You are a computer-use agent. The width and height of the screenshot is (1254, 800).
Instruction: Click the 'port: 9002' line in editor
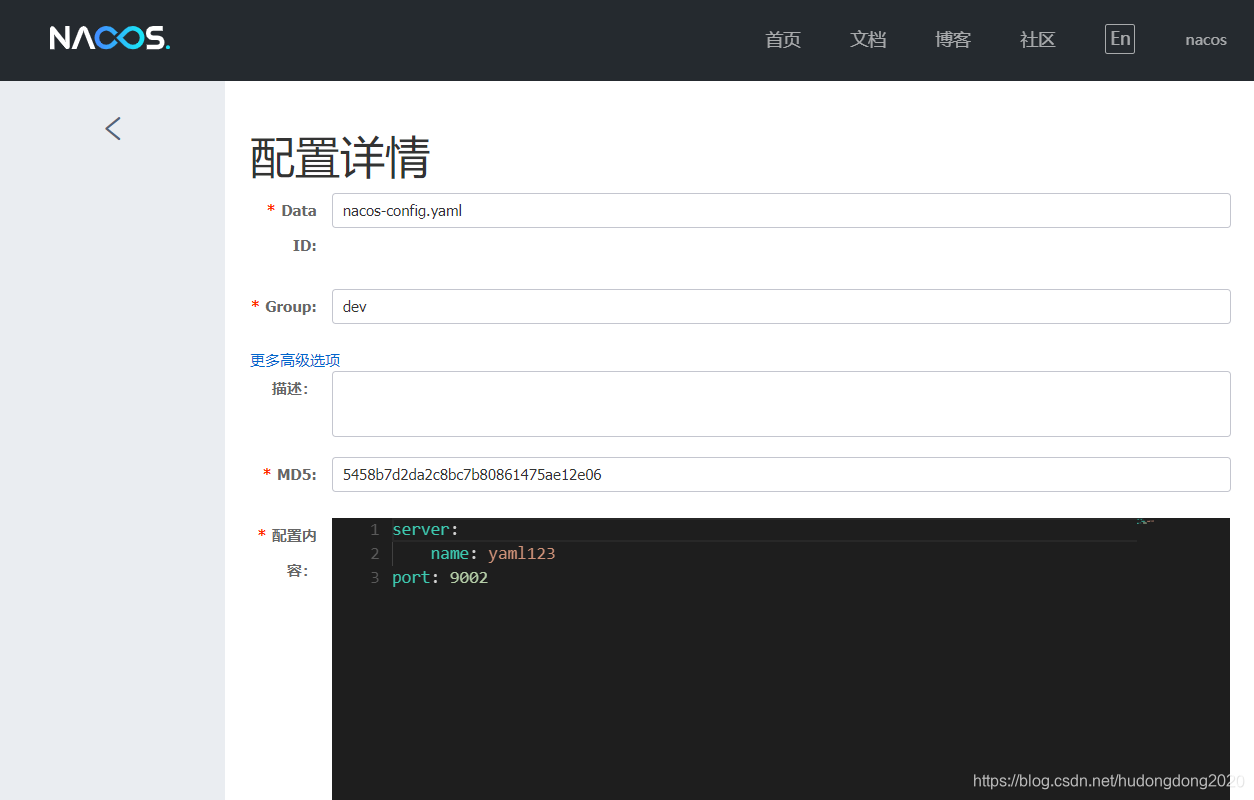click(x=440, y=577)
